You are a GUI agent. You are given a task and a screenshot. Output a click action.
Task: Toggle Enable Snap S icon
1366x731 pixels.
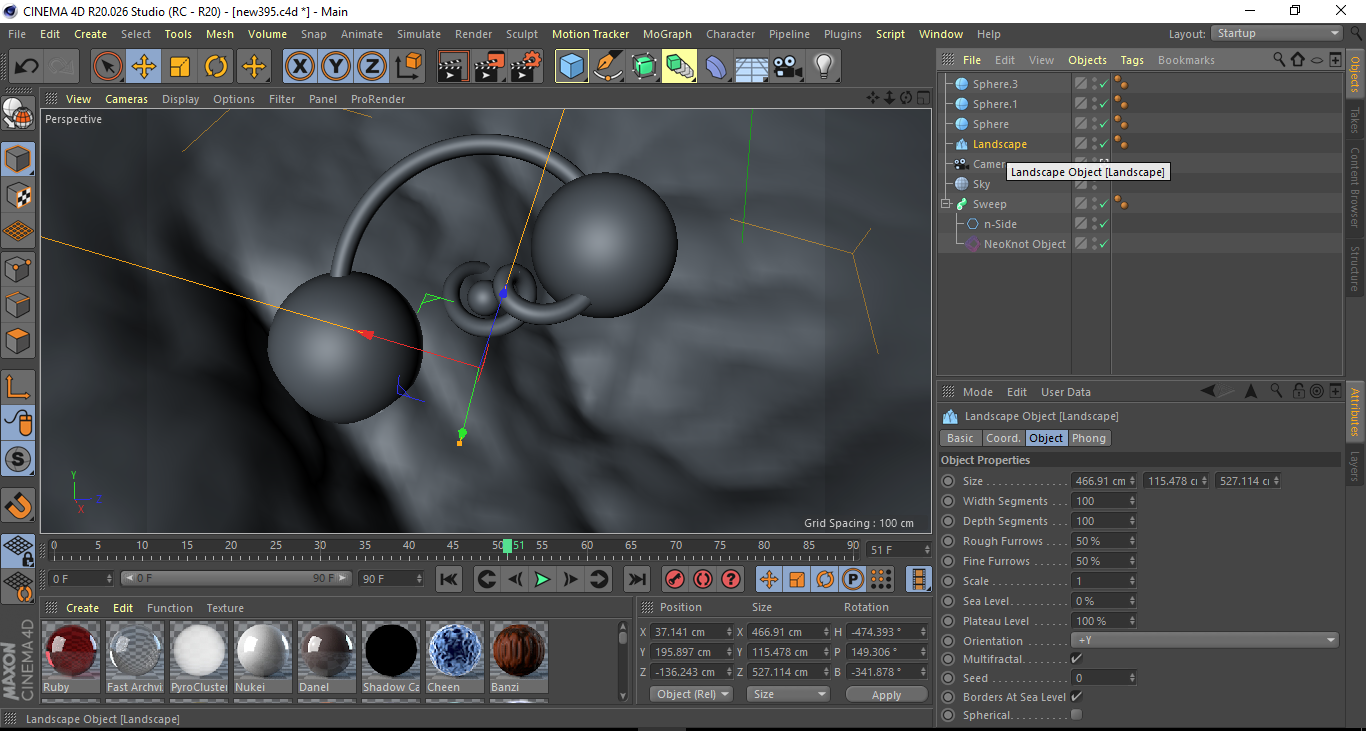pyautogui.click(x=18, y=460)
